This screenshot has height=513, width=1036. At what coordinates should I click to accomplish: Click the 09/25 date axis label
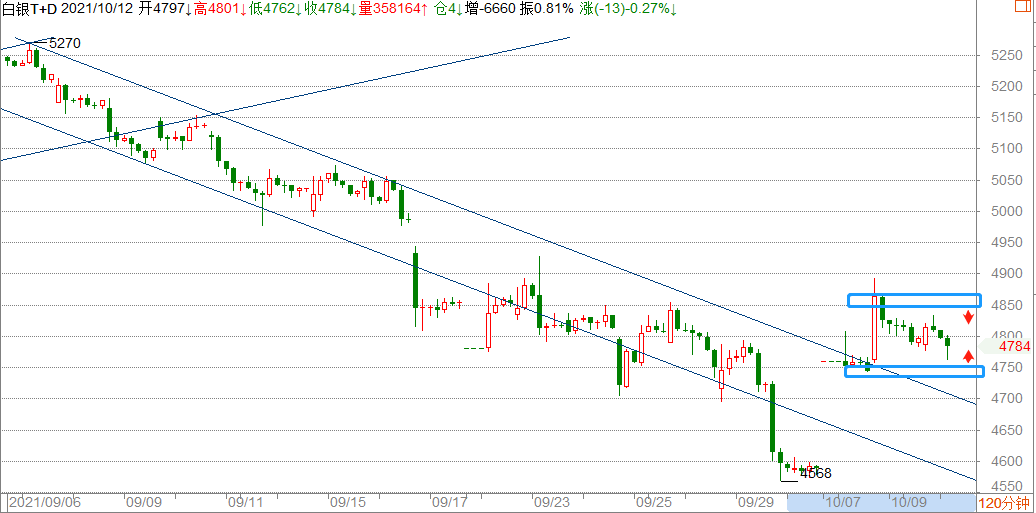pyautogui.click(x=654, y=502)
